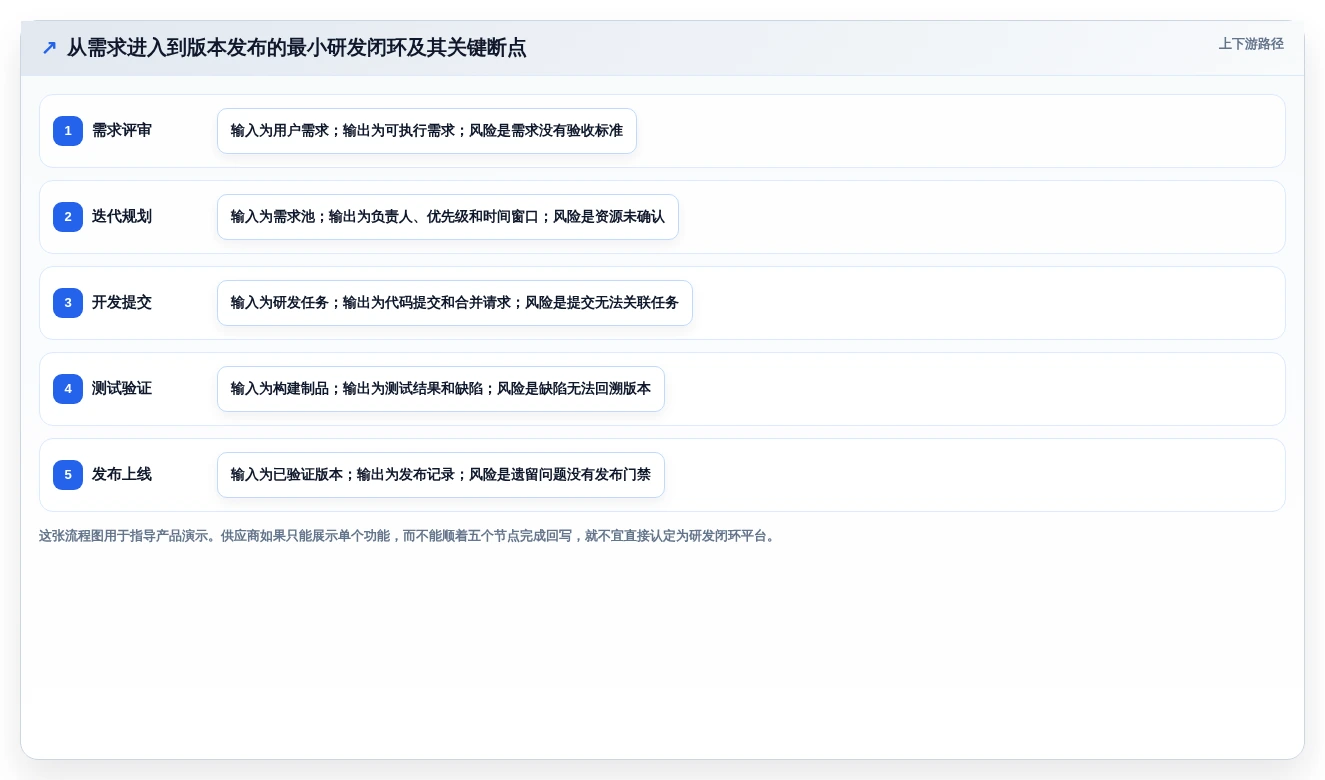Screen dimensions: 1325x780
Task: Select step number 2 badge
Action: (68, 217)
